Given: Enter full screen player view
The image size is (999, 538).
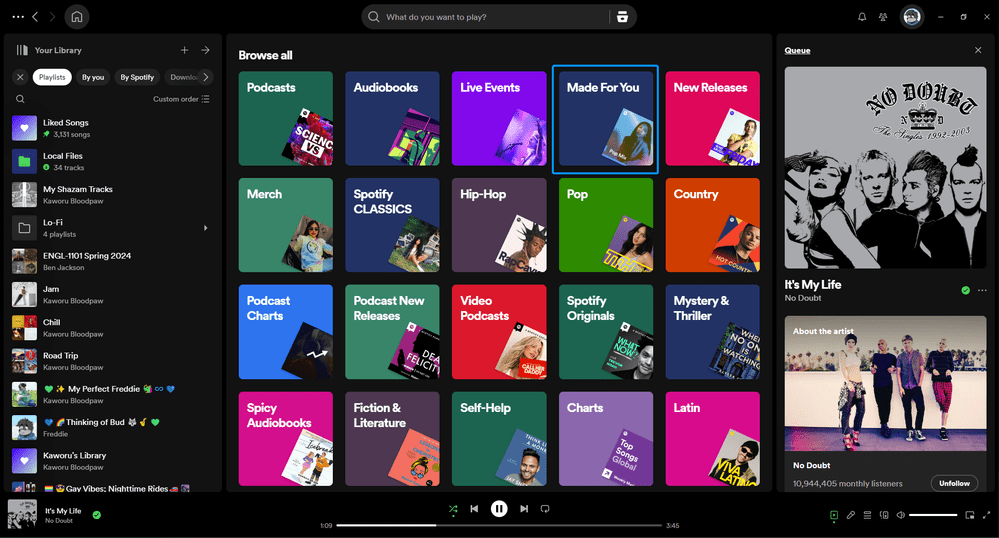Looking at the screenshot, I should coord(986,515).
